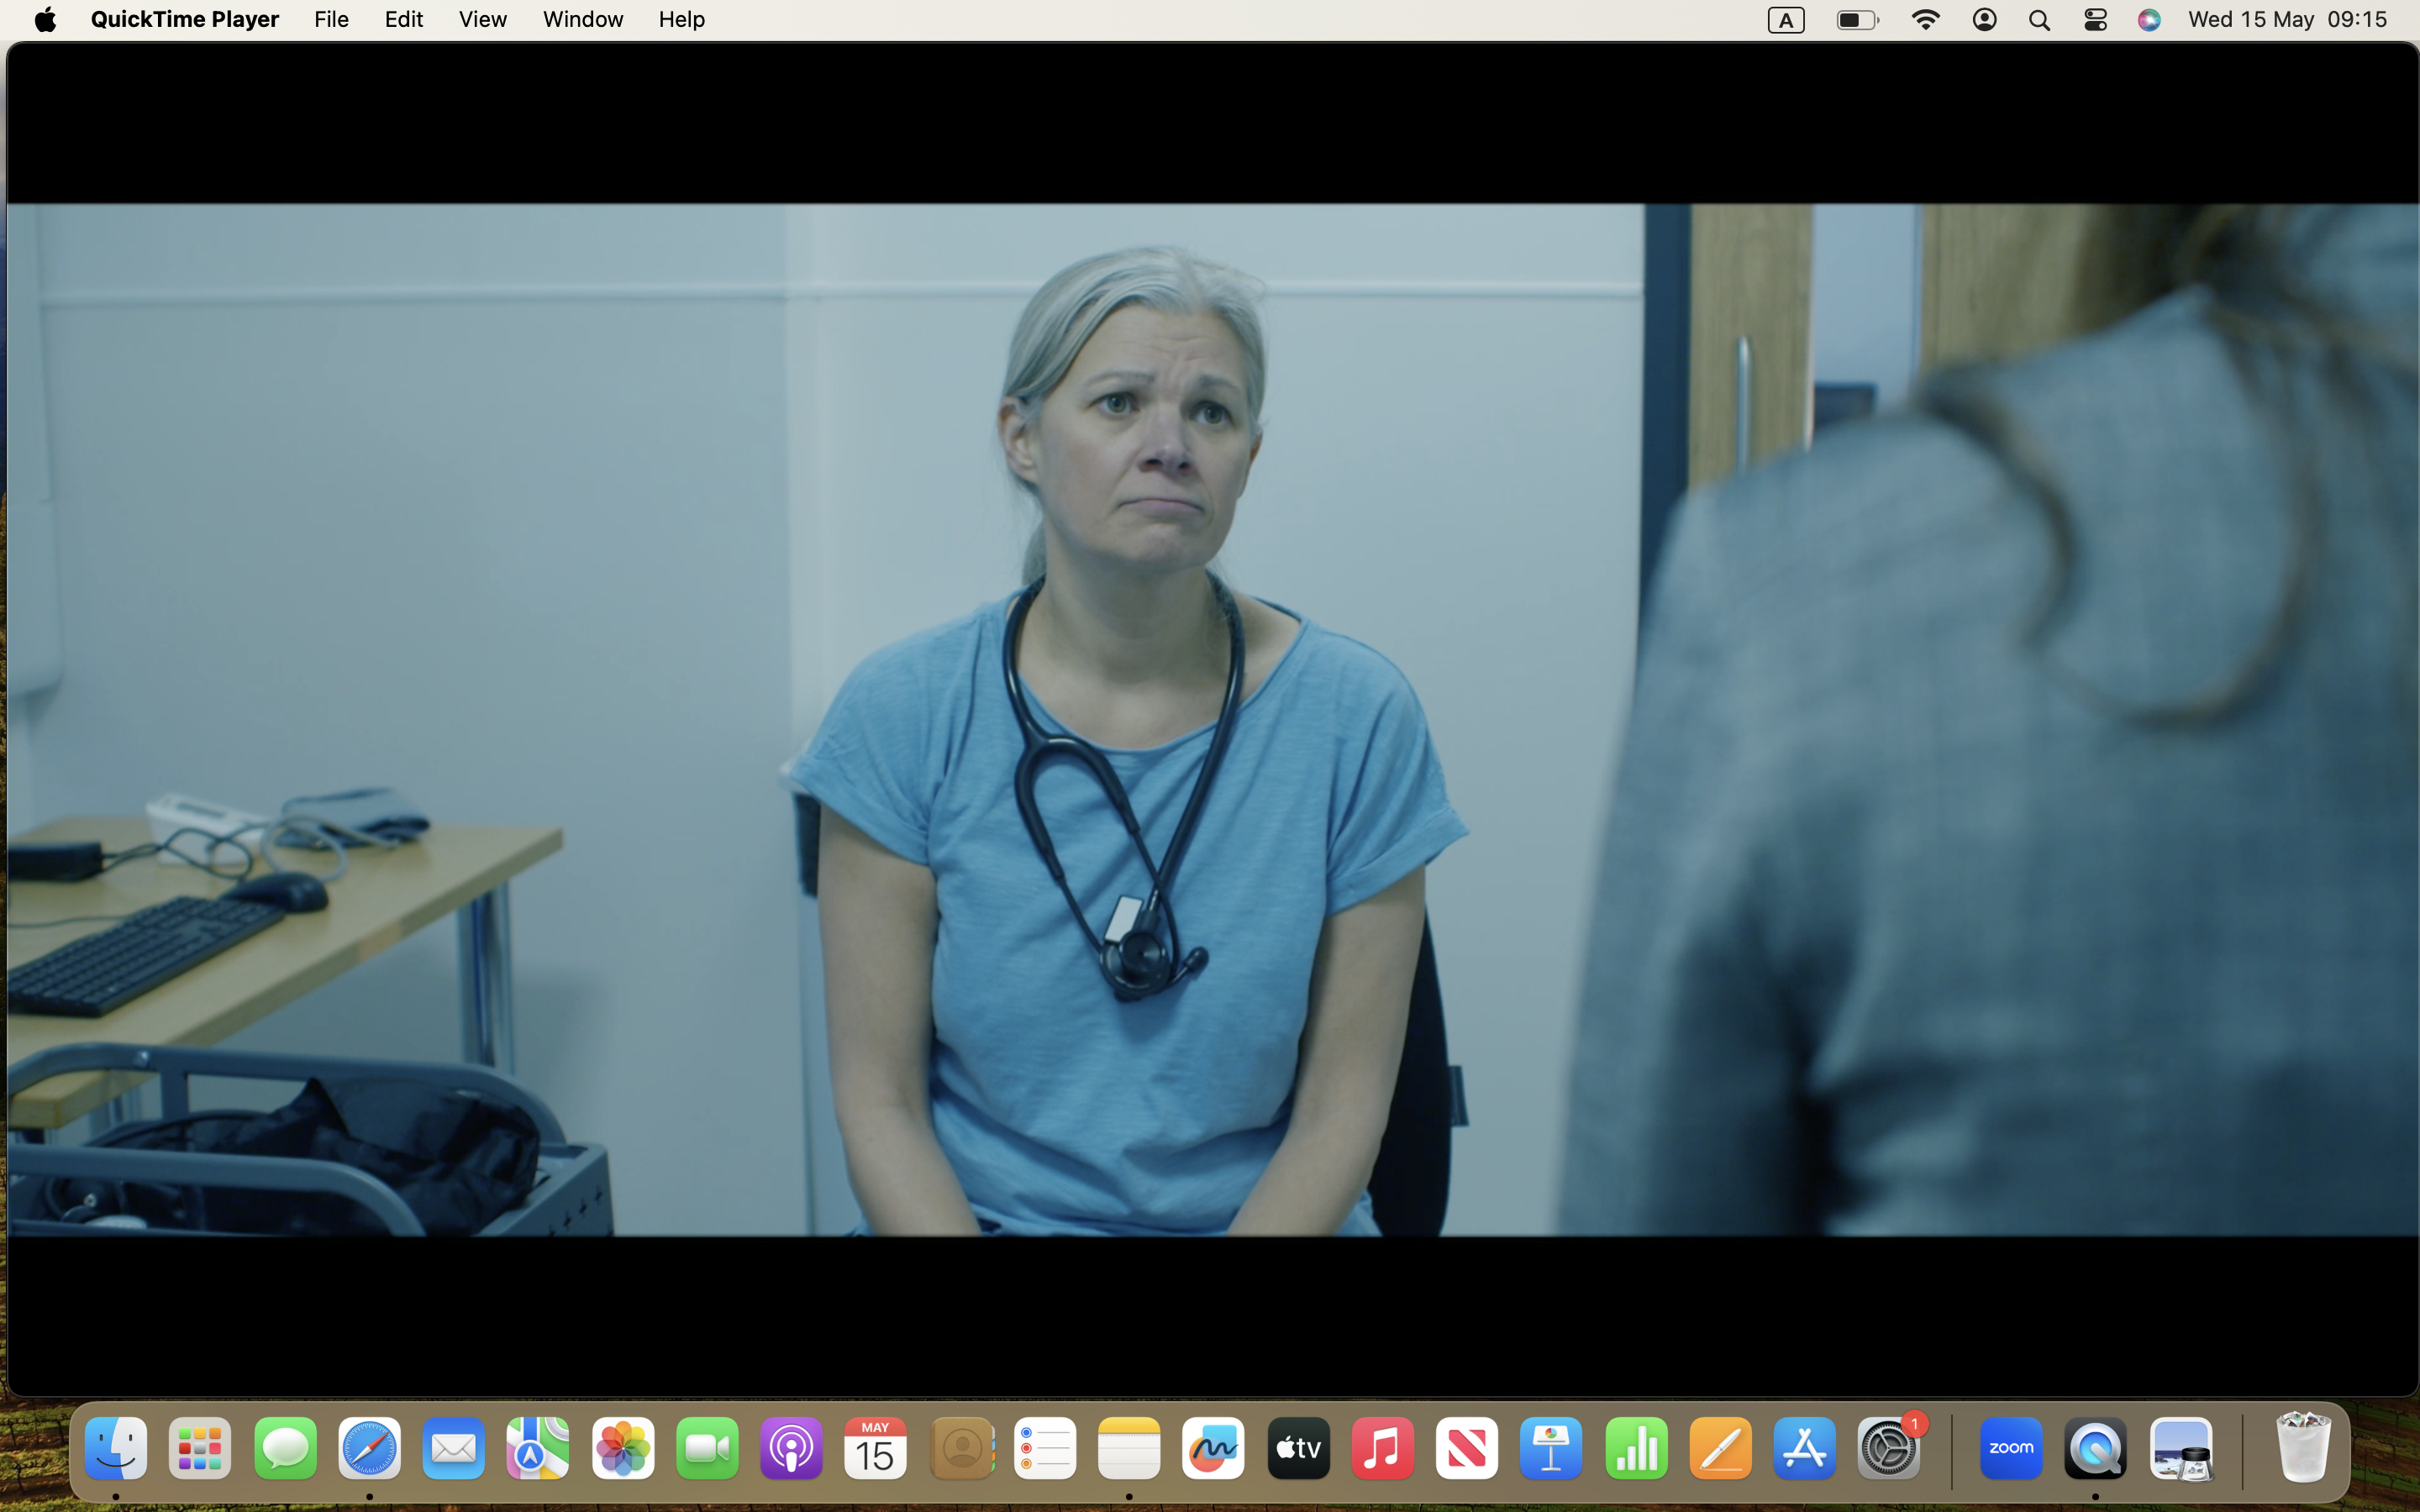This screenshot has width=2420, height=1512.
Task: Open Spotlight search
Action: (x=2039, y=20)
